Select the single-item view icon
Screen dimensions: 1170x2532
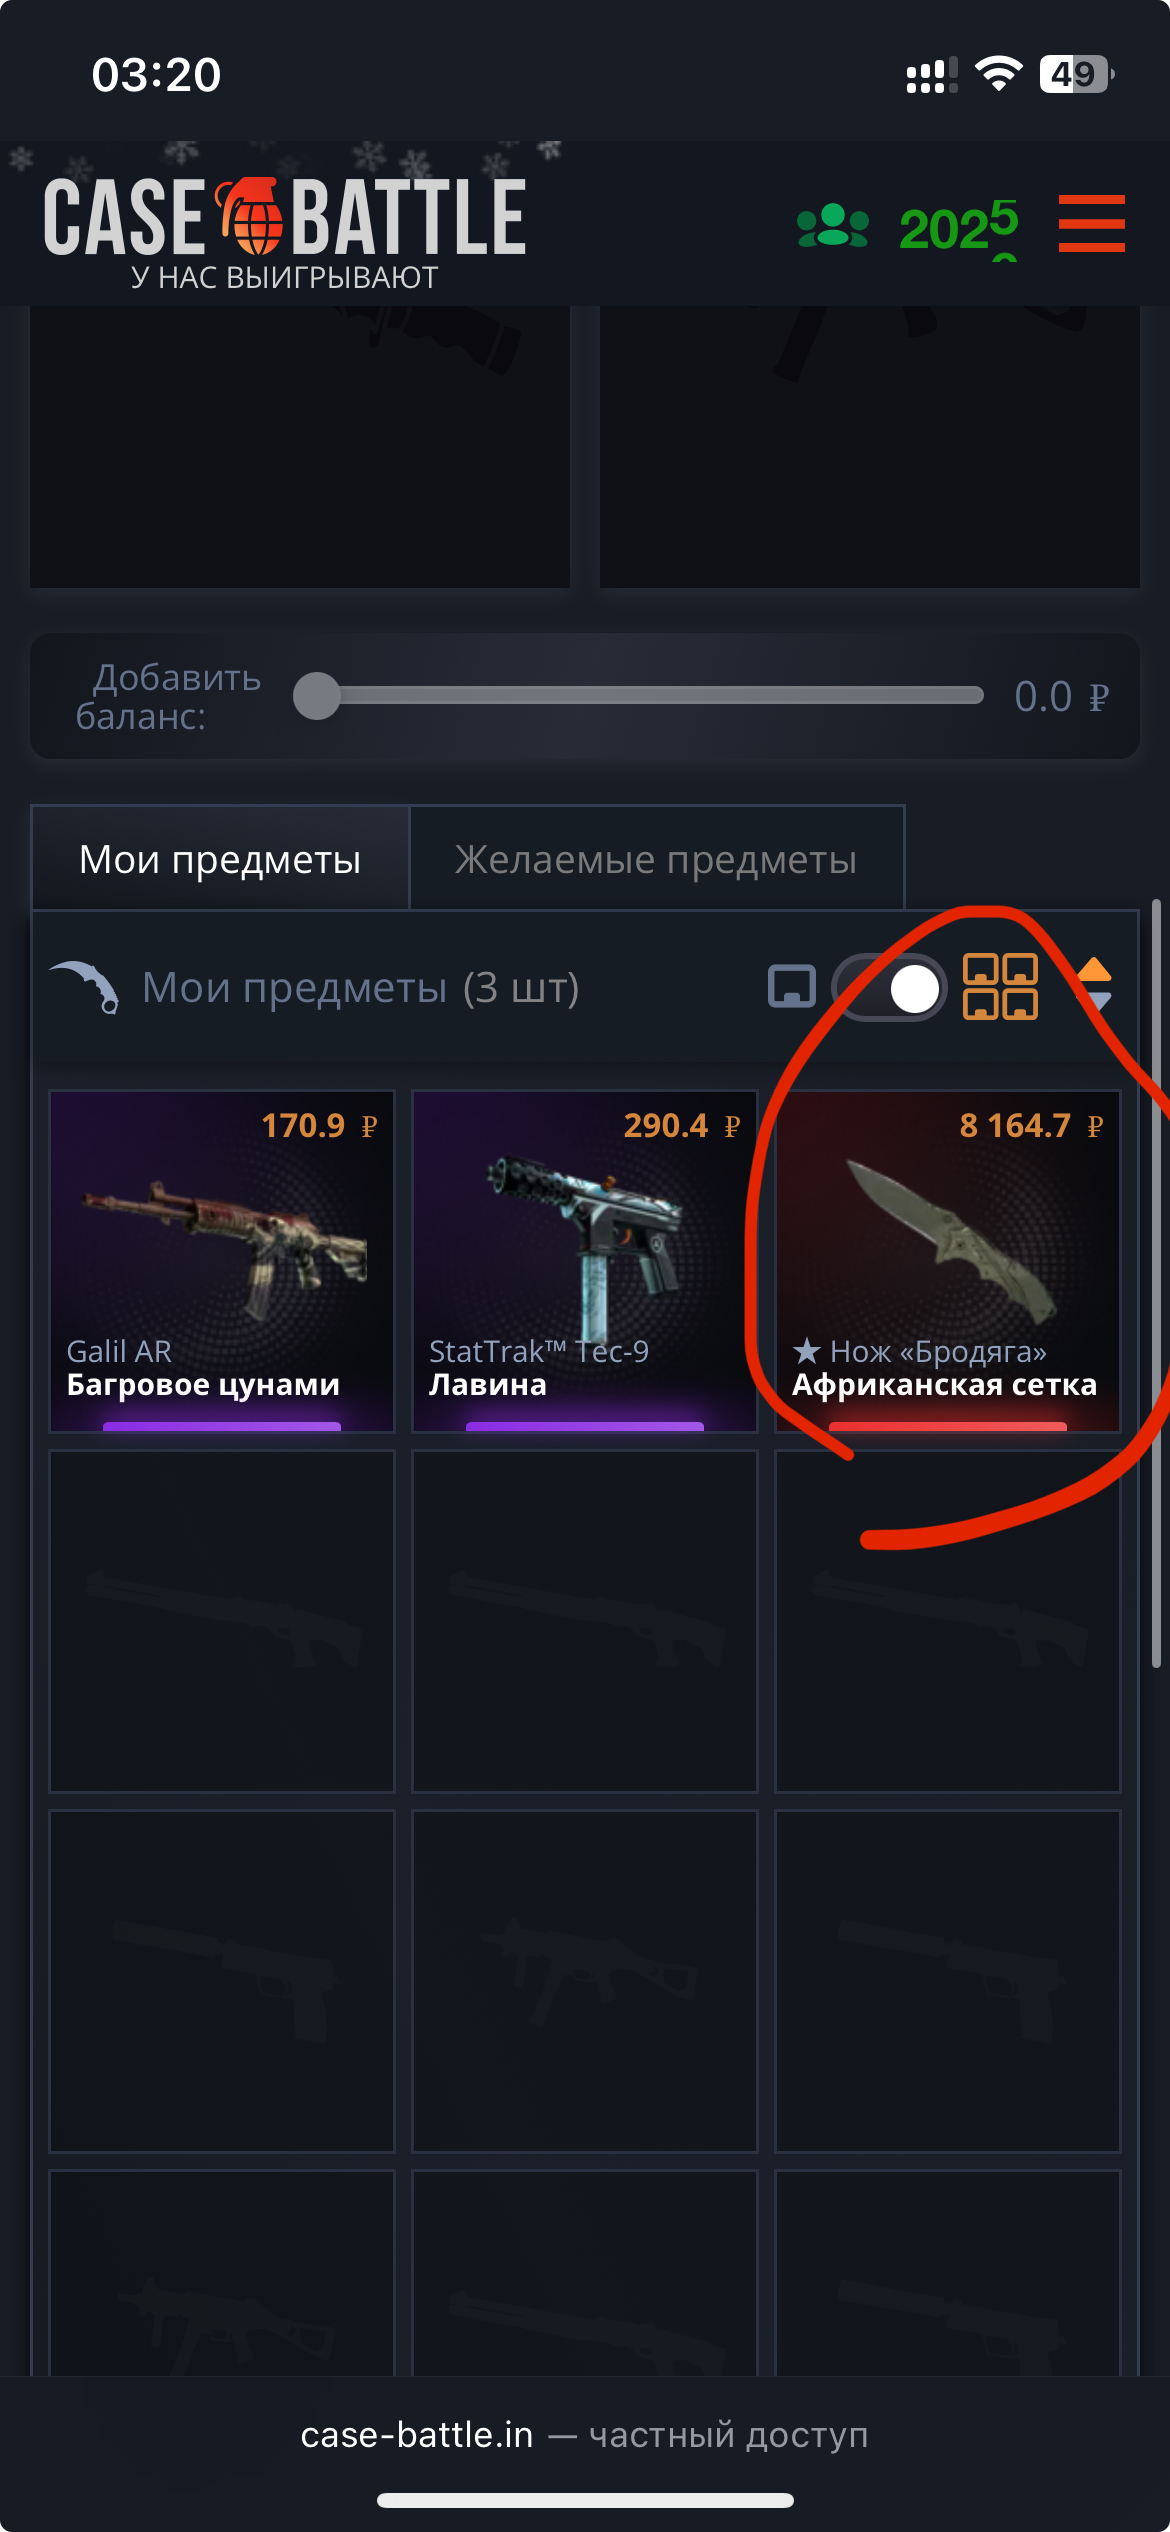coord(792,987)
